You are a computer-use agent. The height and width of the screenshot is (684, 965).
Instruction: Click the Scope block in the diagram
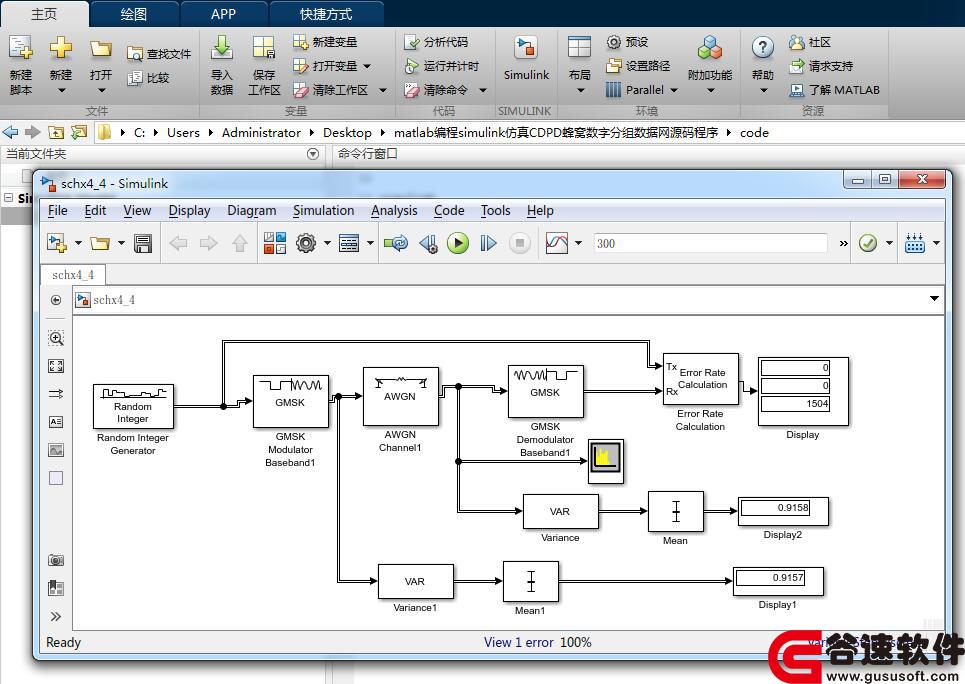[x=606, y=461]
